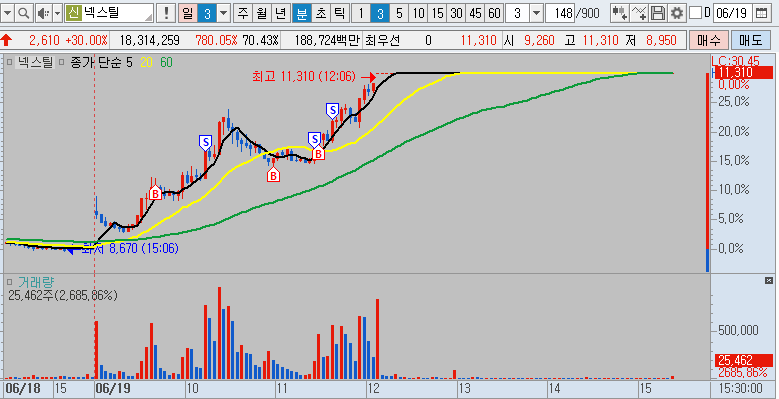Click the red up arrow indicator
Screen dimensions: 779x399
(x=7, y=40)
